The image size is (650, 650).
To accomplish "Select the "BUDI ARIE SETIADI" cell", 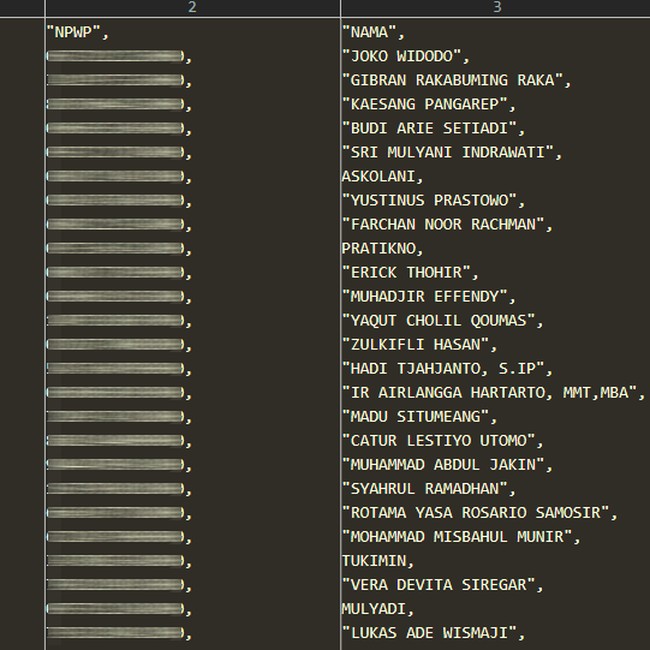I will [x=433, y=128].
